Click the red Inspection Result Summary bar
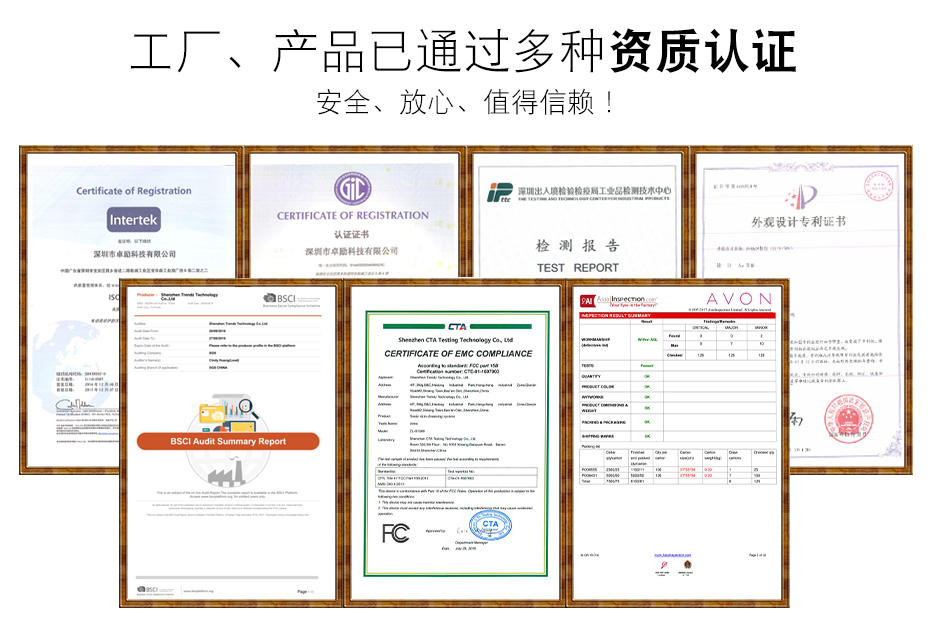The height and width of the screenshot is (631, 930). pyautogui.click(x=677, y=316)
